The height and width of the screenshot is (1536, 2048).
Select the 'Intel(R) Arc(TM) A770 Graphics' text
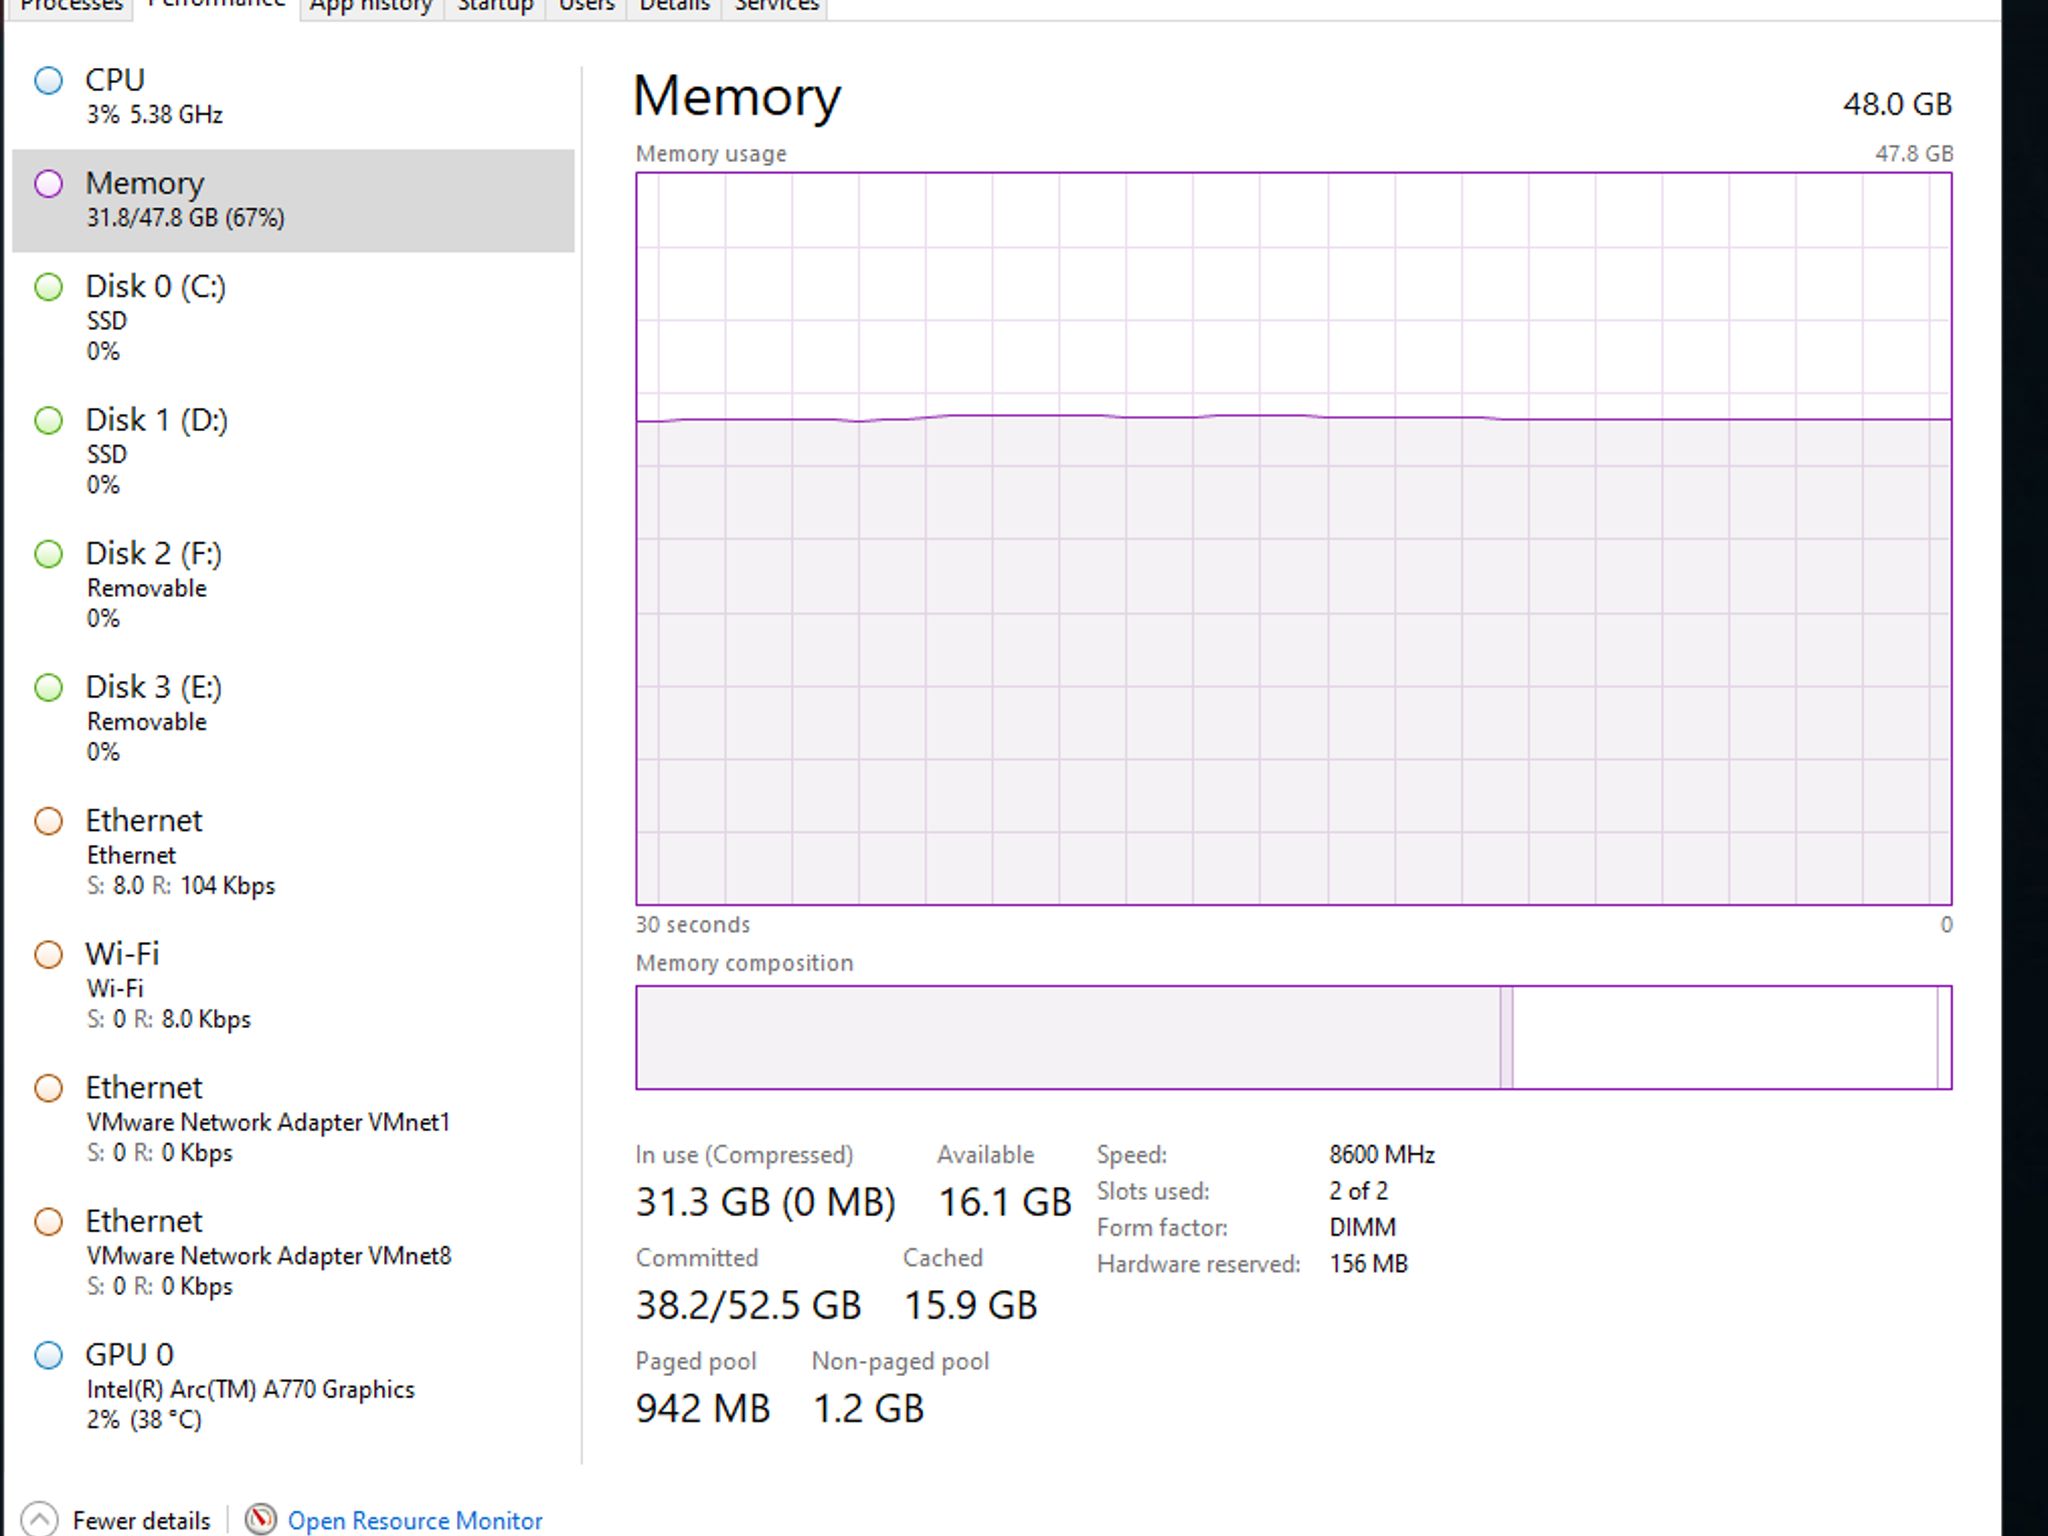click(x=250, y=1389)
